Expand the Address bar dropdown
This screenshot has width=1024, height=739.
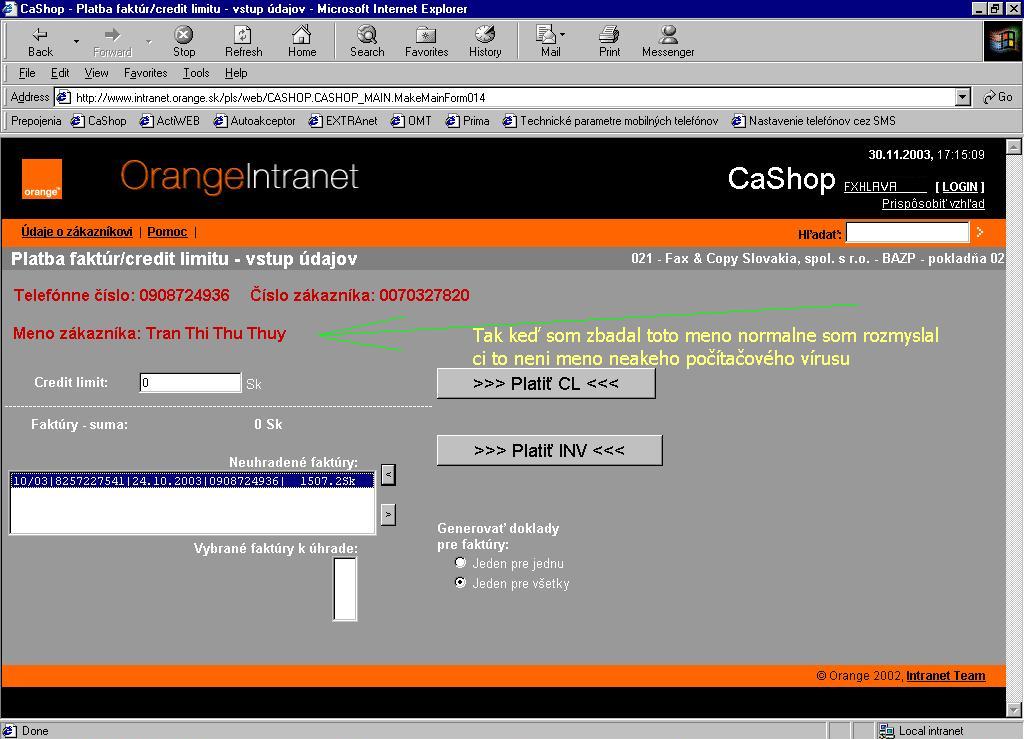click(x=962, y=97)
